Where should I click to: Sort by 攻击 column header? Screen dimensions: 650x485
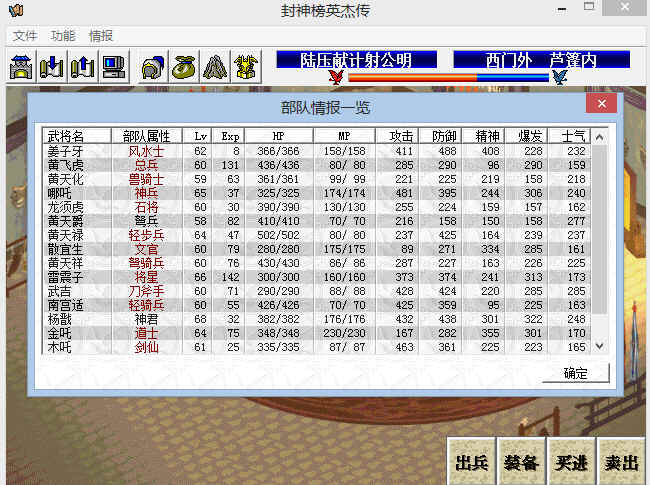(x=397, y=136)
